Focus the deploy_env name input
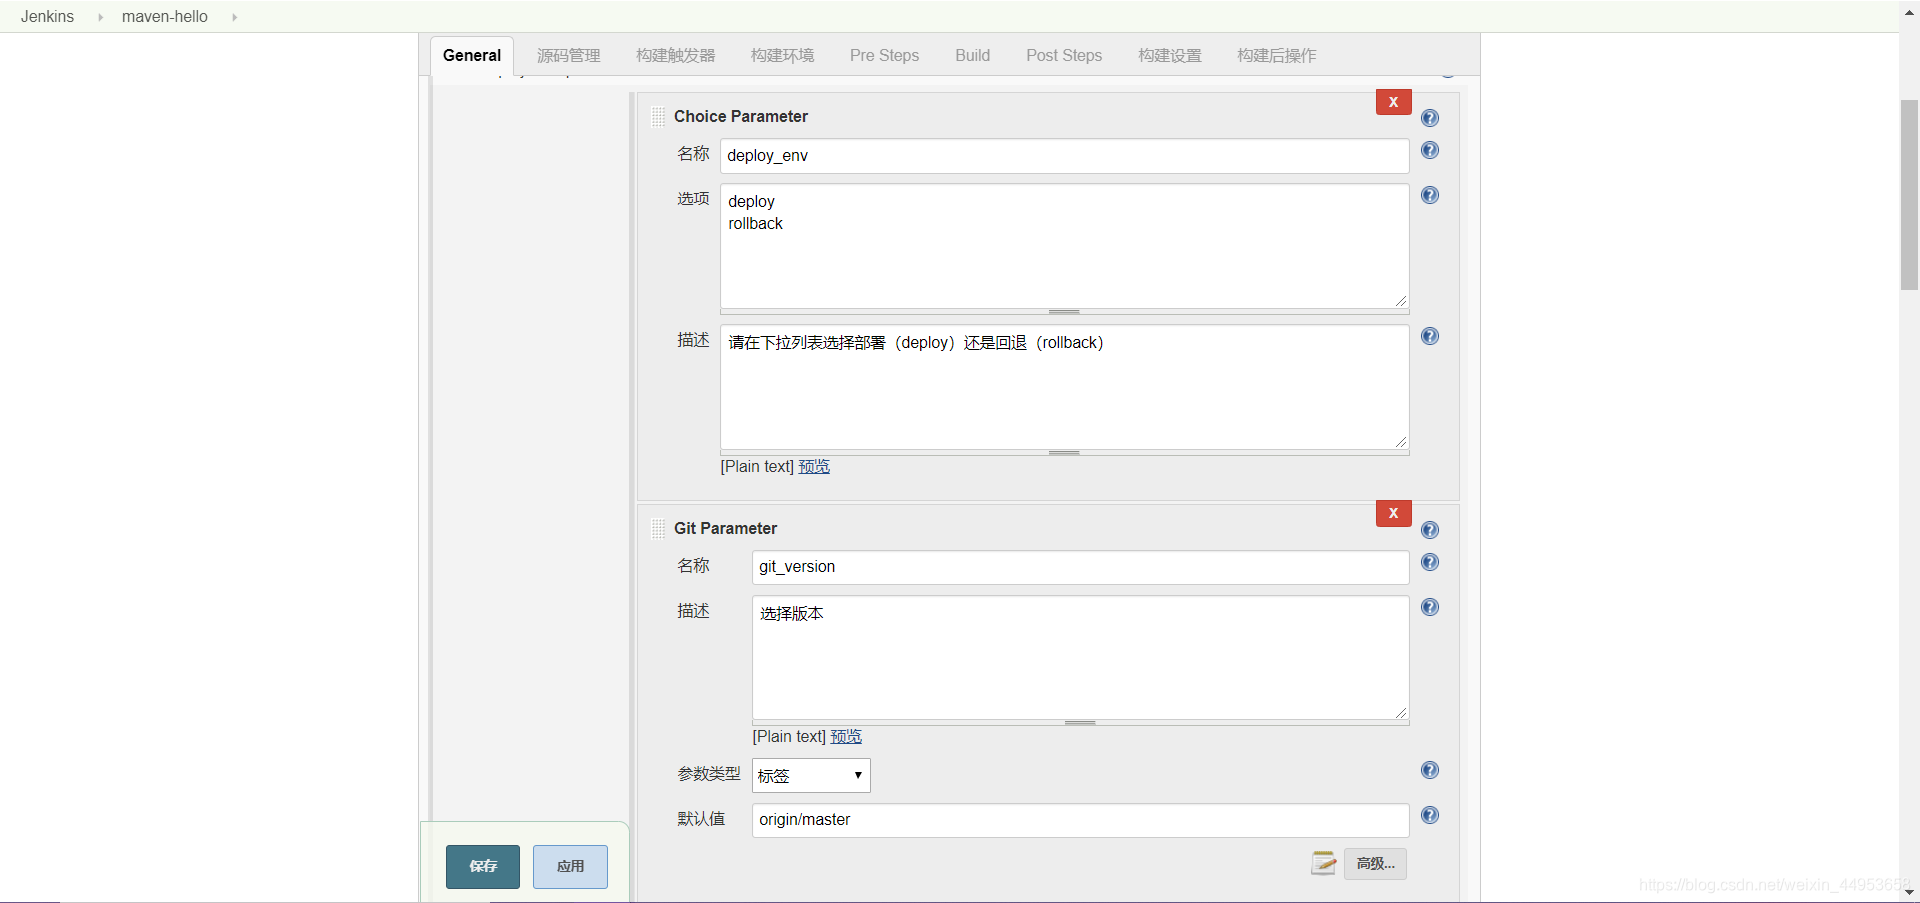Viewport: 1920px width, 903px height. point(1064,156)
